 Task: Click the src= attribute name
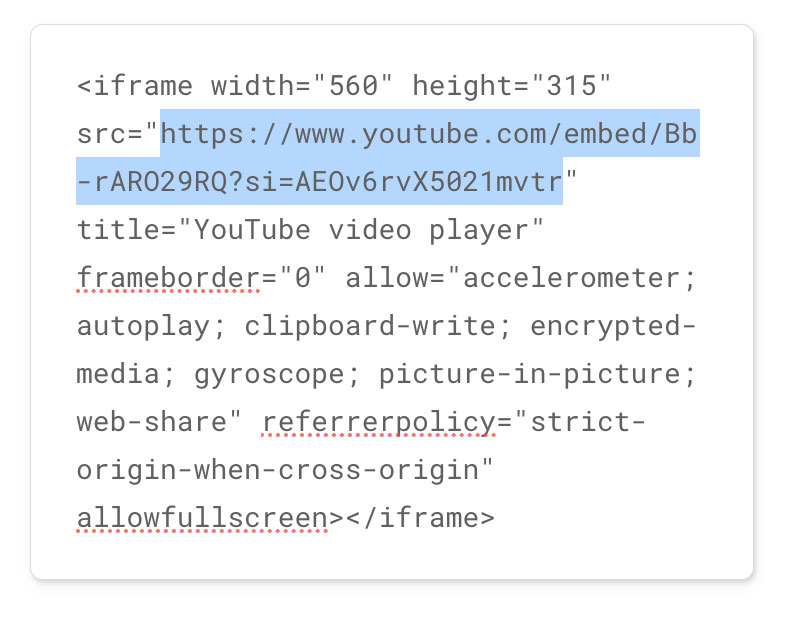110,134
